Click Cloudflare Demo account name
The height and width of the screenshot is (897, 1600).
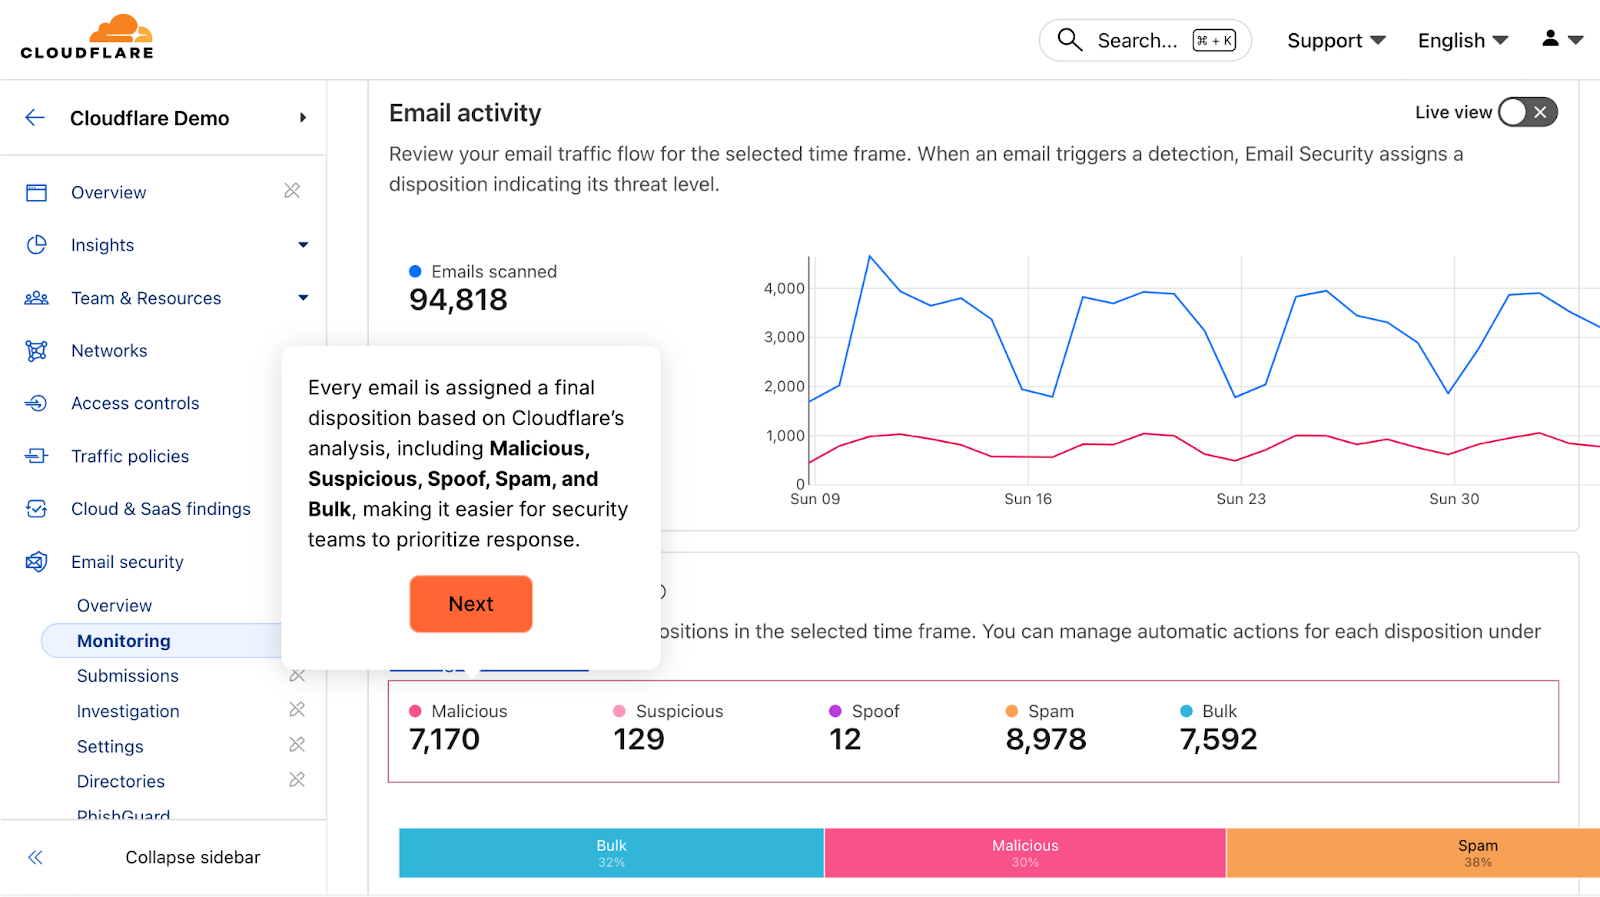(150, 118)
